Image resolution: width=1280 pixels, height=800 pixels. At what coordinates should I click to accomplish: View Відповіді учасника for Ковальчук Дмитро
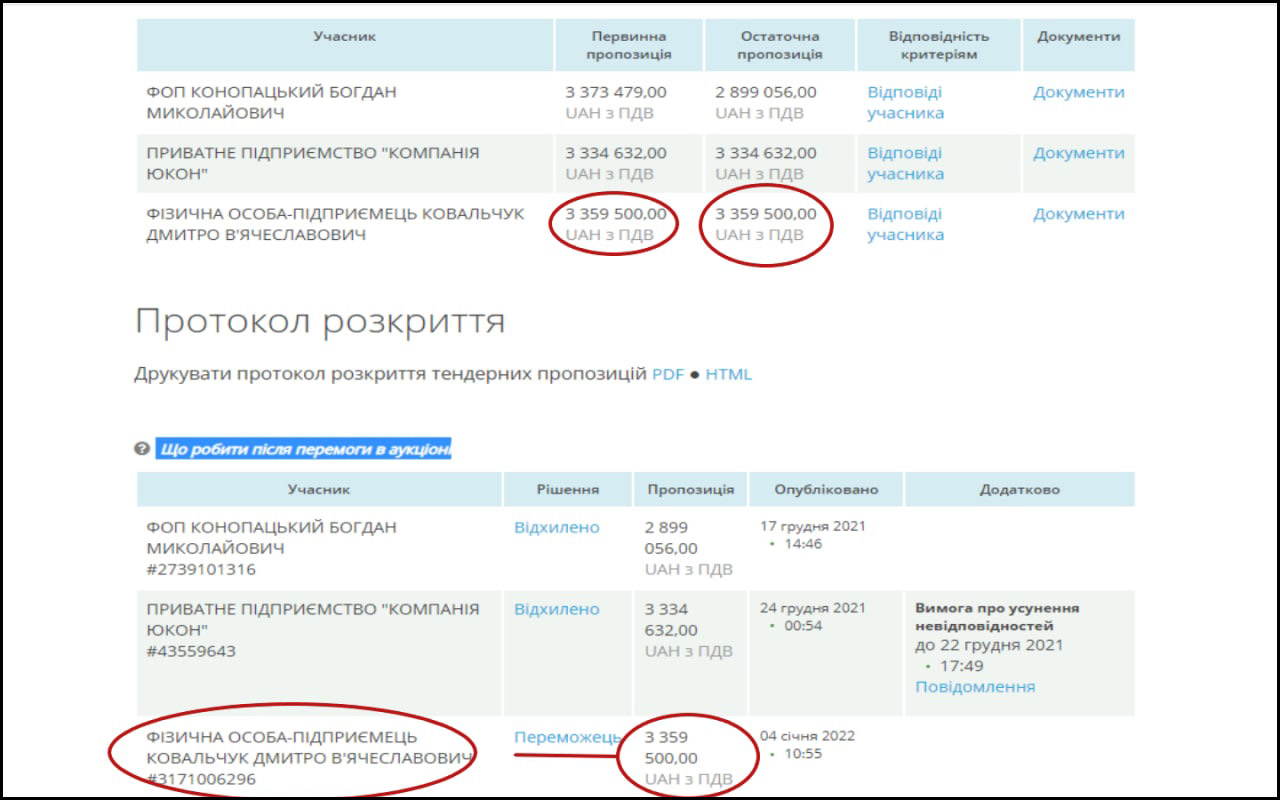pyautogui.click(x=905, y=224)
